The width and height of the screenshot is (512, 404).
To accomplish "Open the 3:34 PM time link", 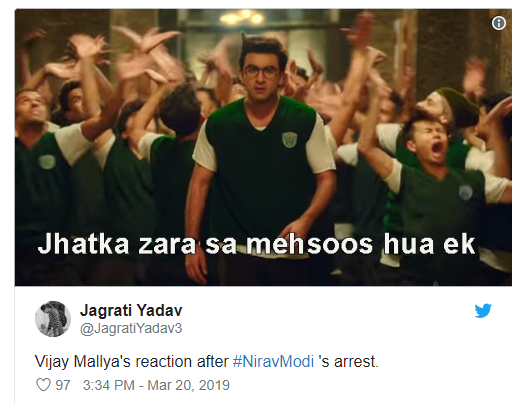I will point(109,385).
